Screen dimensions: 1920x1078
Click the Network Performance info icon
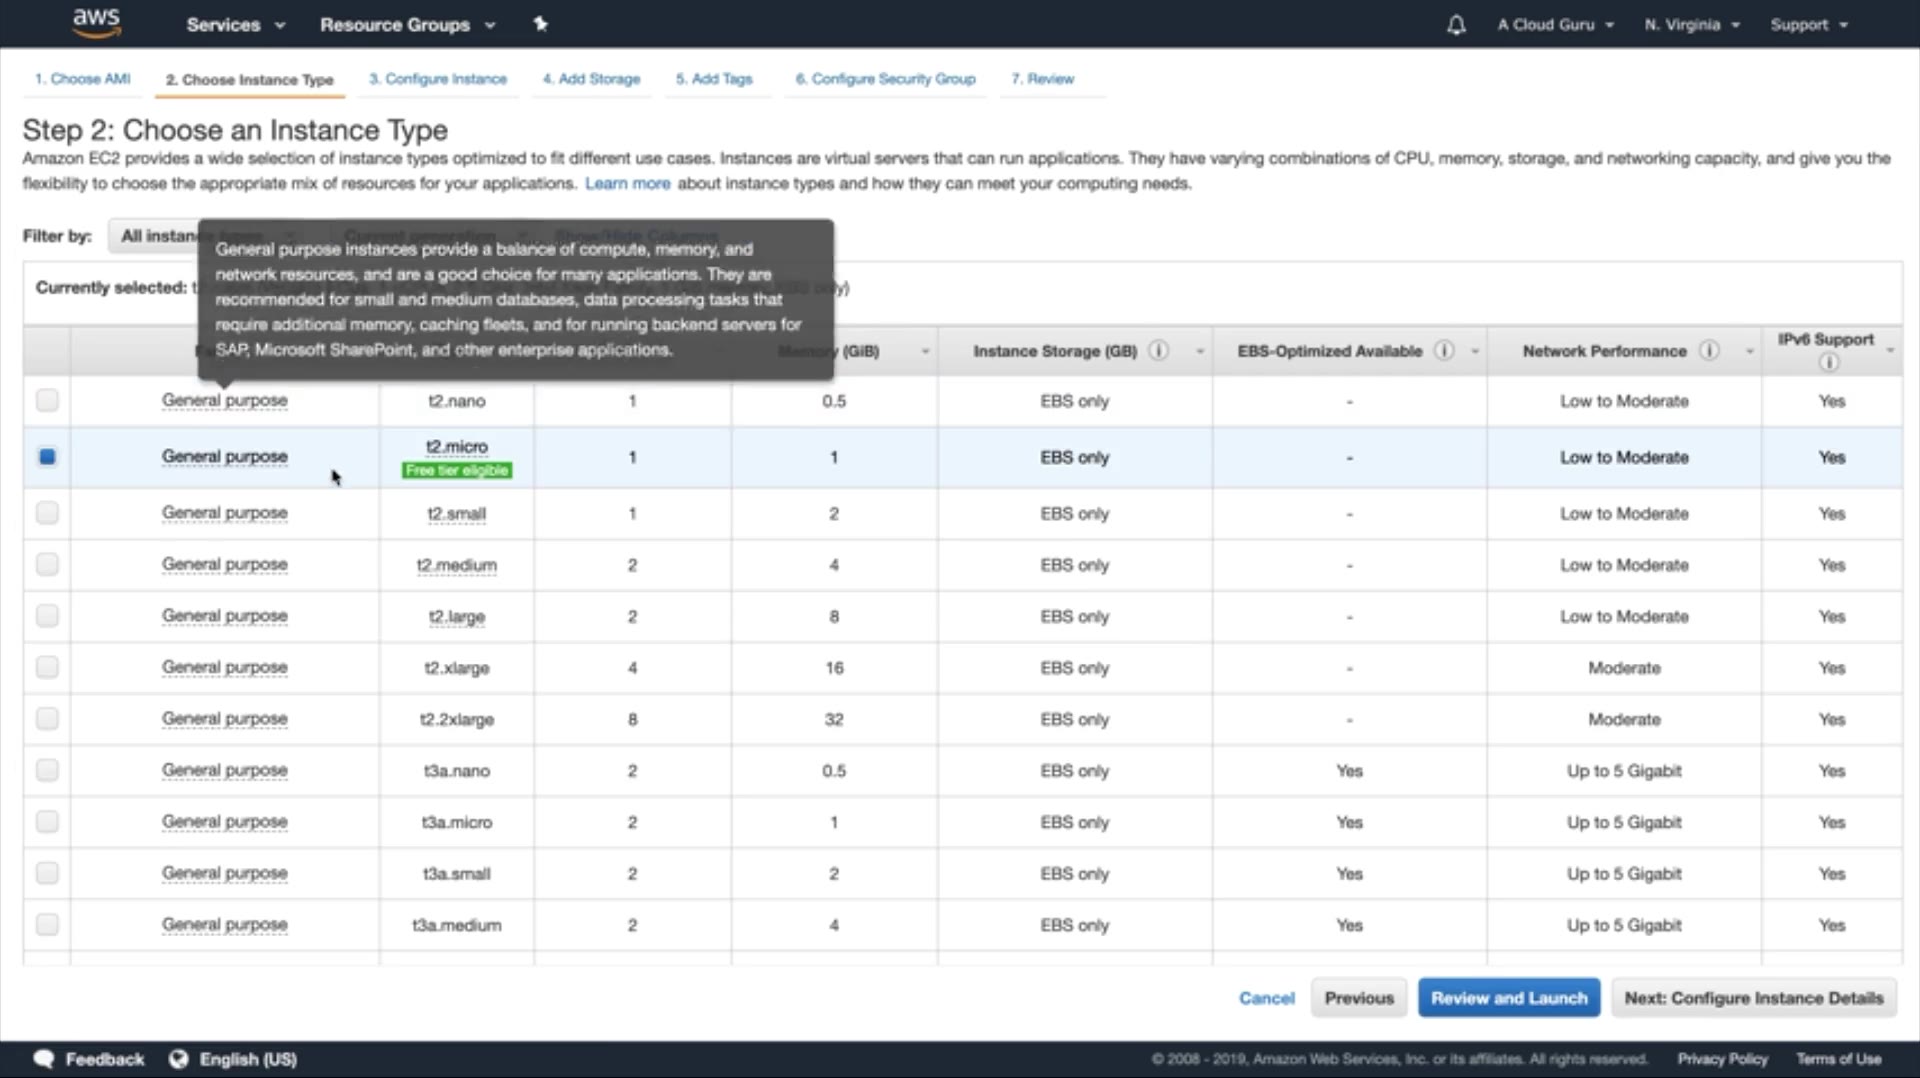(x=1709, y=351)
